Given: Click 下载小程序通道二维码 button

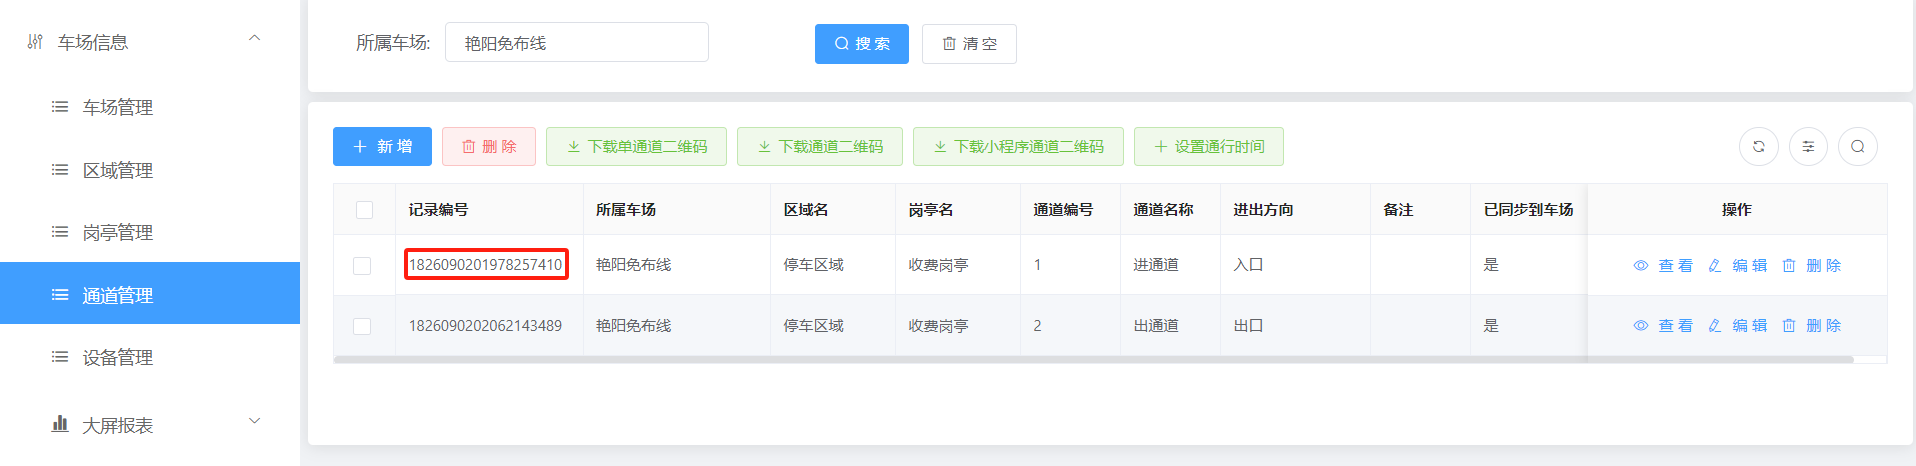Looking at the screenshot, I should point(1018,146).
